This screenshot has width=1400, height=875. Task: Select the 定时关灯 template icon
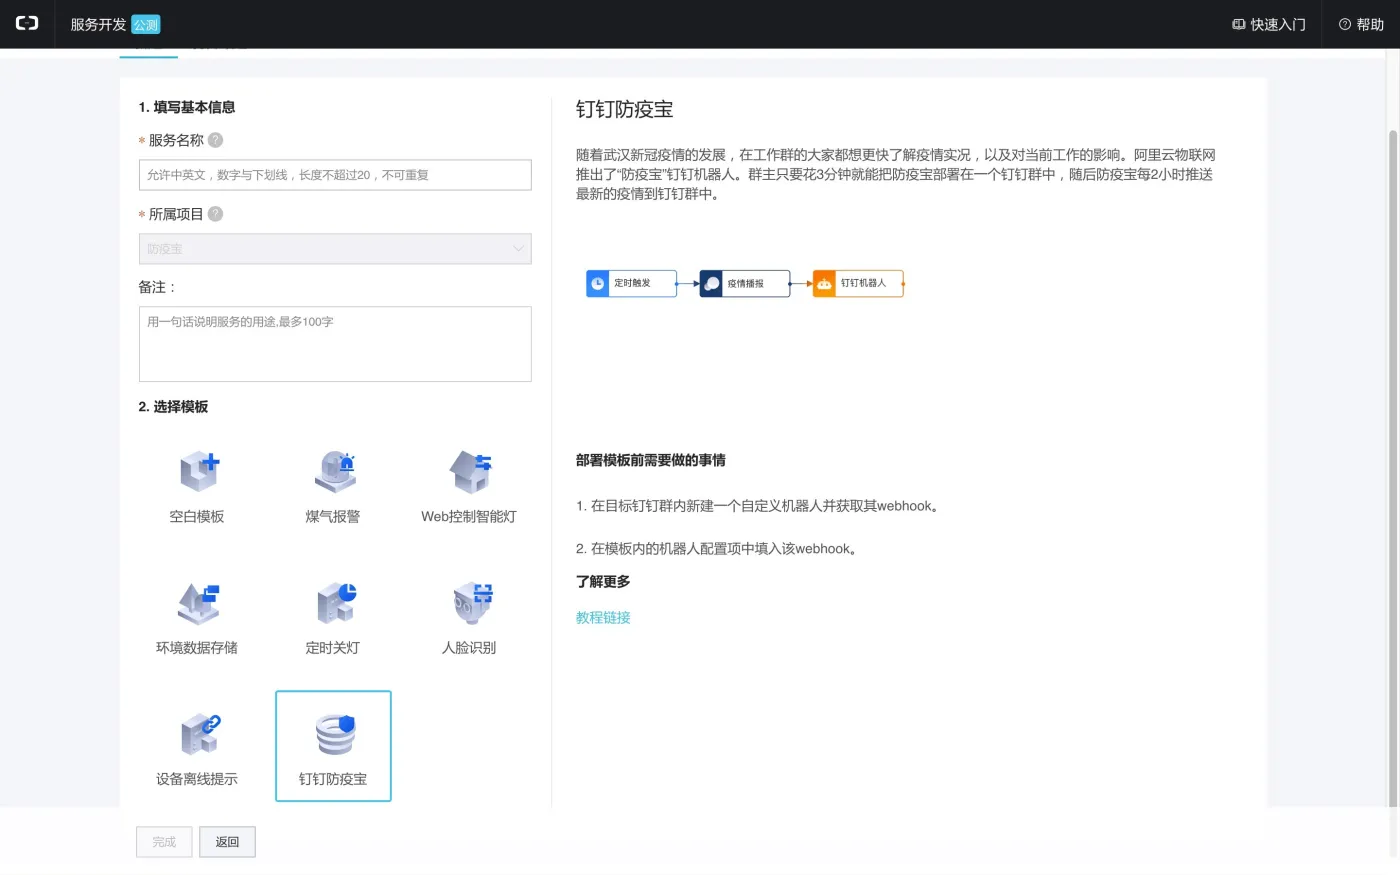[x=334, y=603]
